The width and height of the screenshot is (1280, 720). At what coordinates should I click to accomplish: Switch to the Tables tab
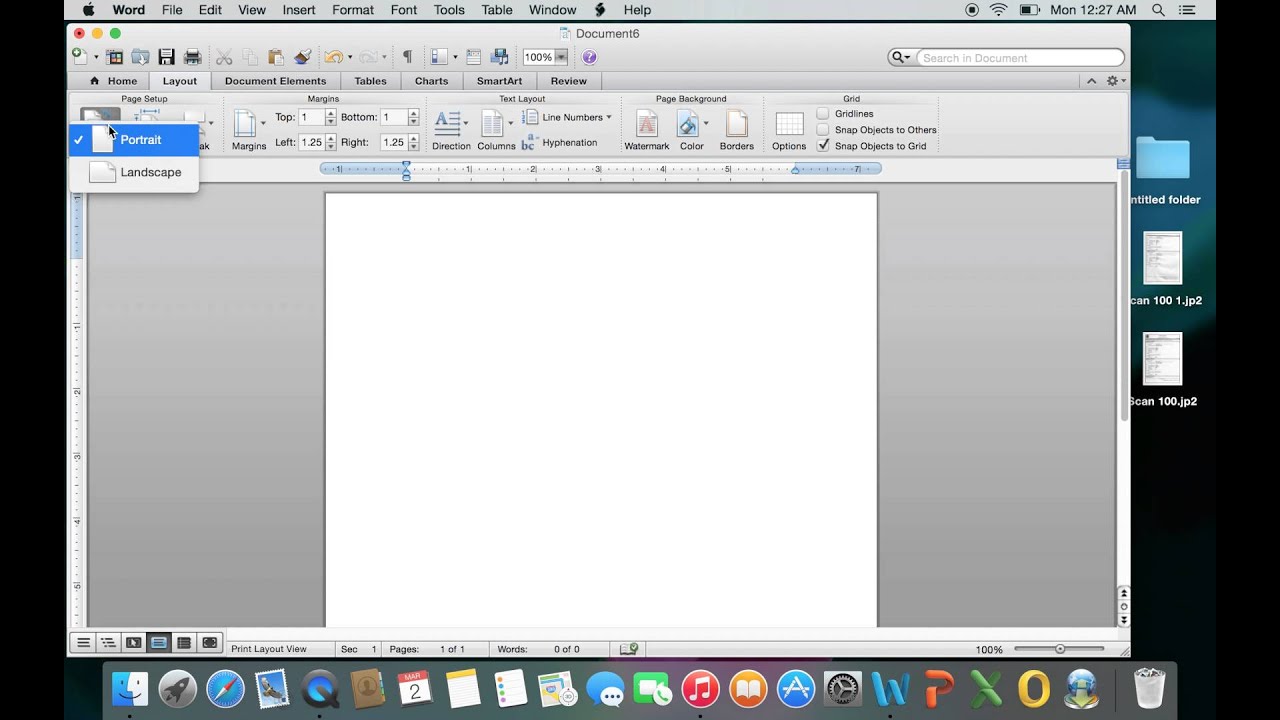pyautogui.click(x=370, y=81)
